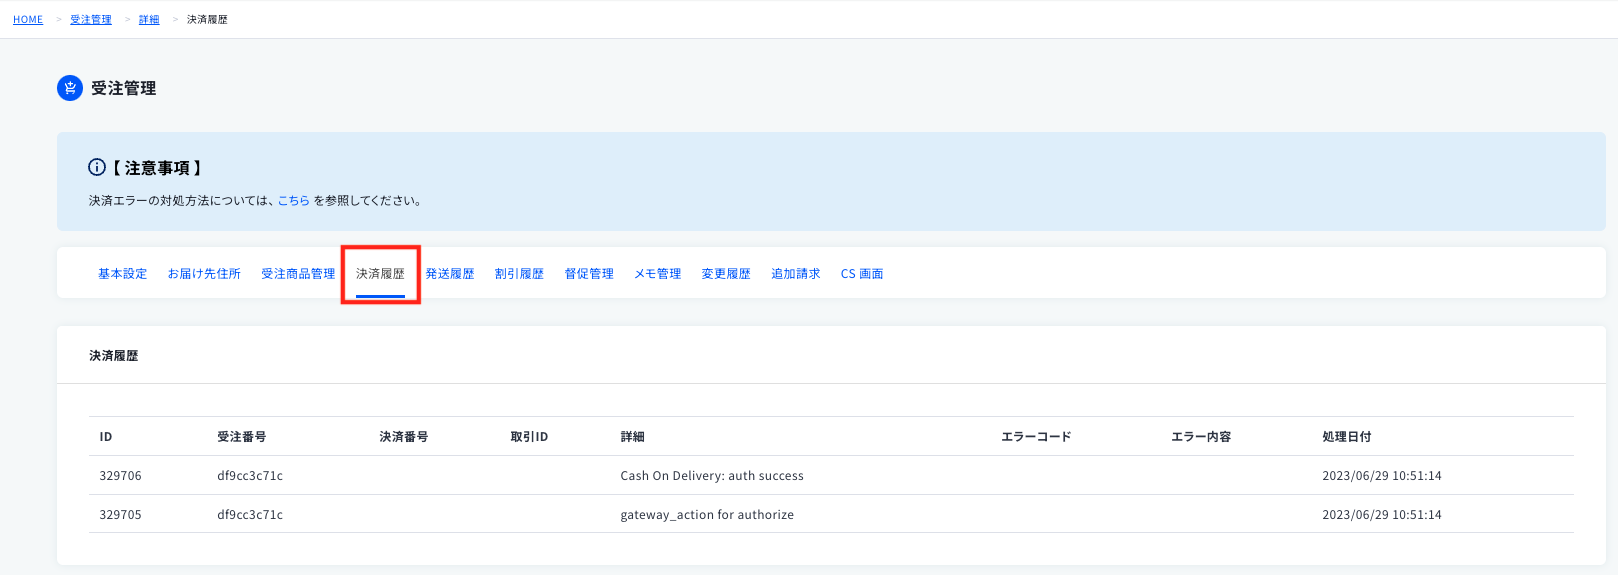The image size is (1618, 575).
Task: Click 'Cash On Delivery: auth success' cell
Action: click(x=712, y=476)
